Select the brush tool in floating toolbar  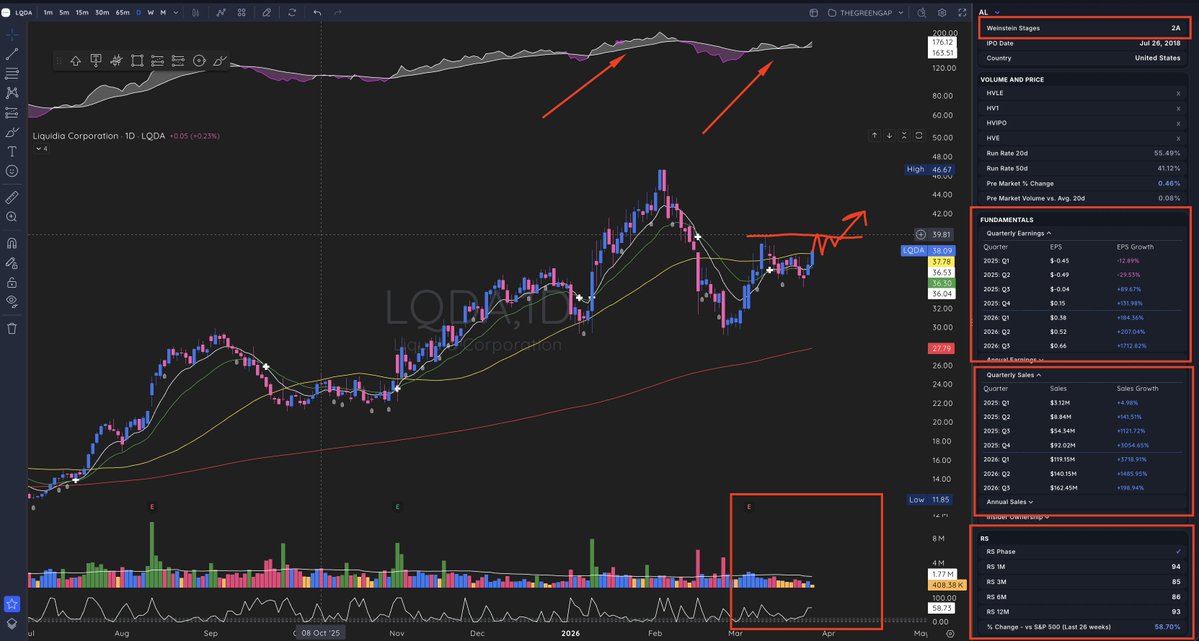tap(220, 61)
